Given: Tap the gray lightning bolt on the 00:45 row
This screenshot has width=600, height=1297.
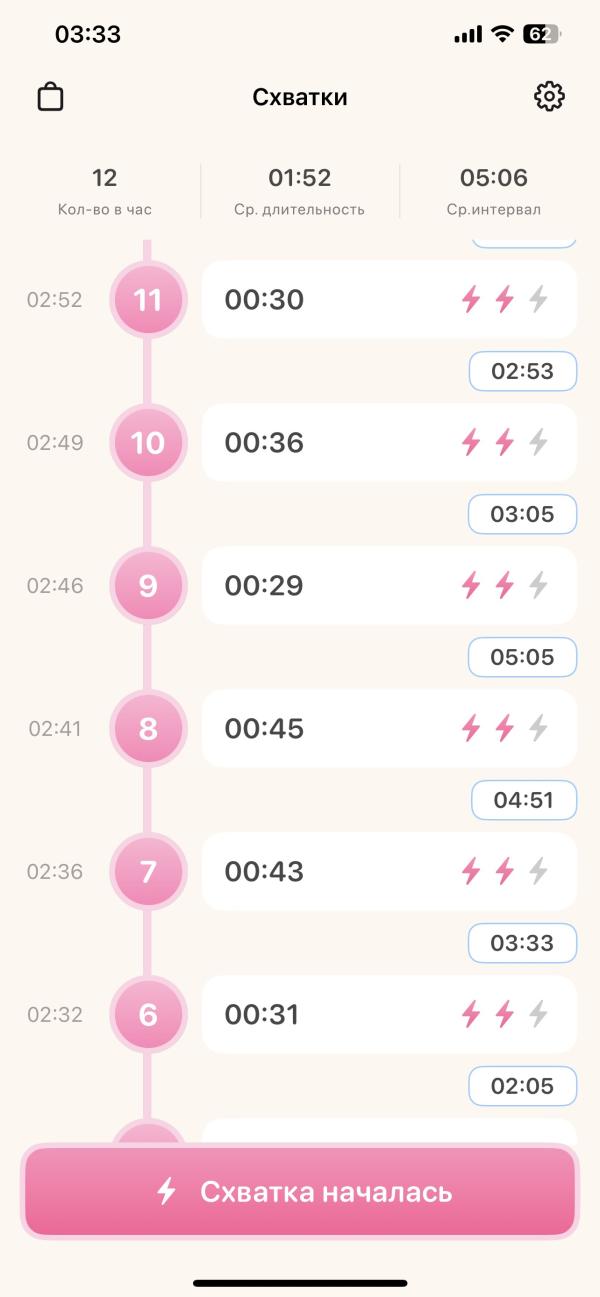Looking at the screenshot, I should [x=539, y=728].
